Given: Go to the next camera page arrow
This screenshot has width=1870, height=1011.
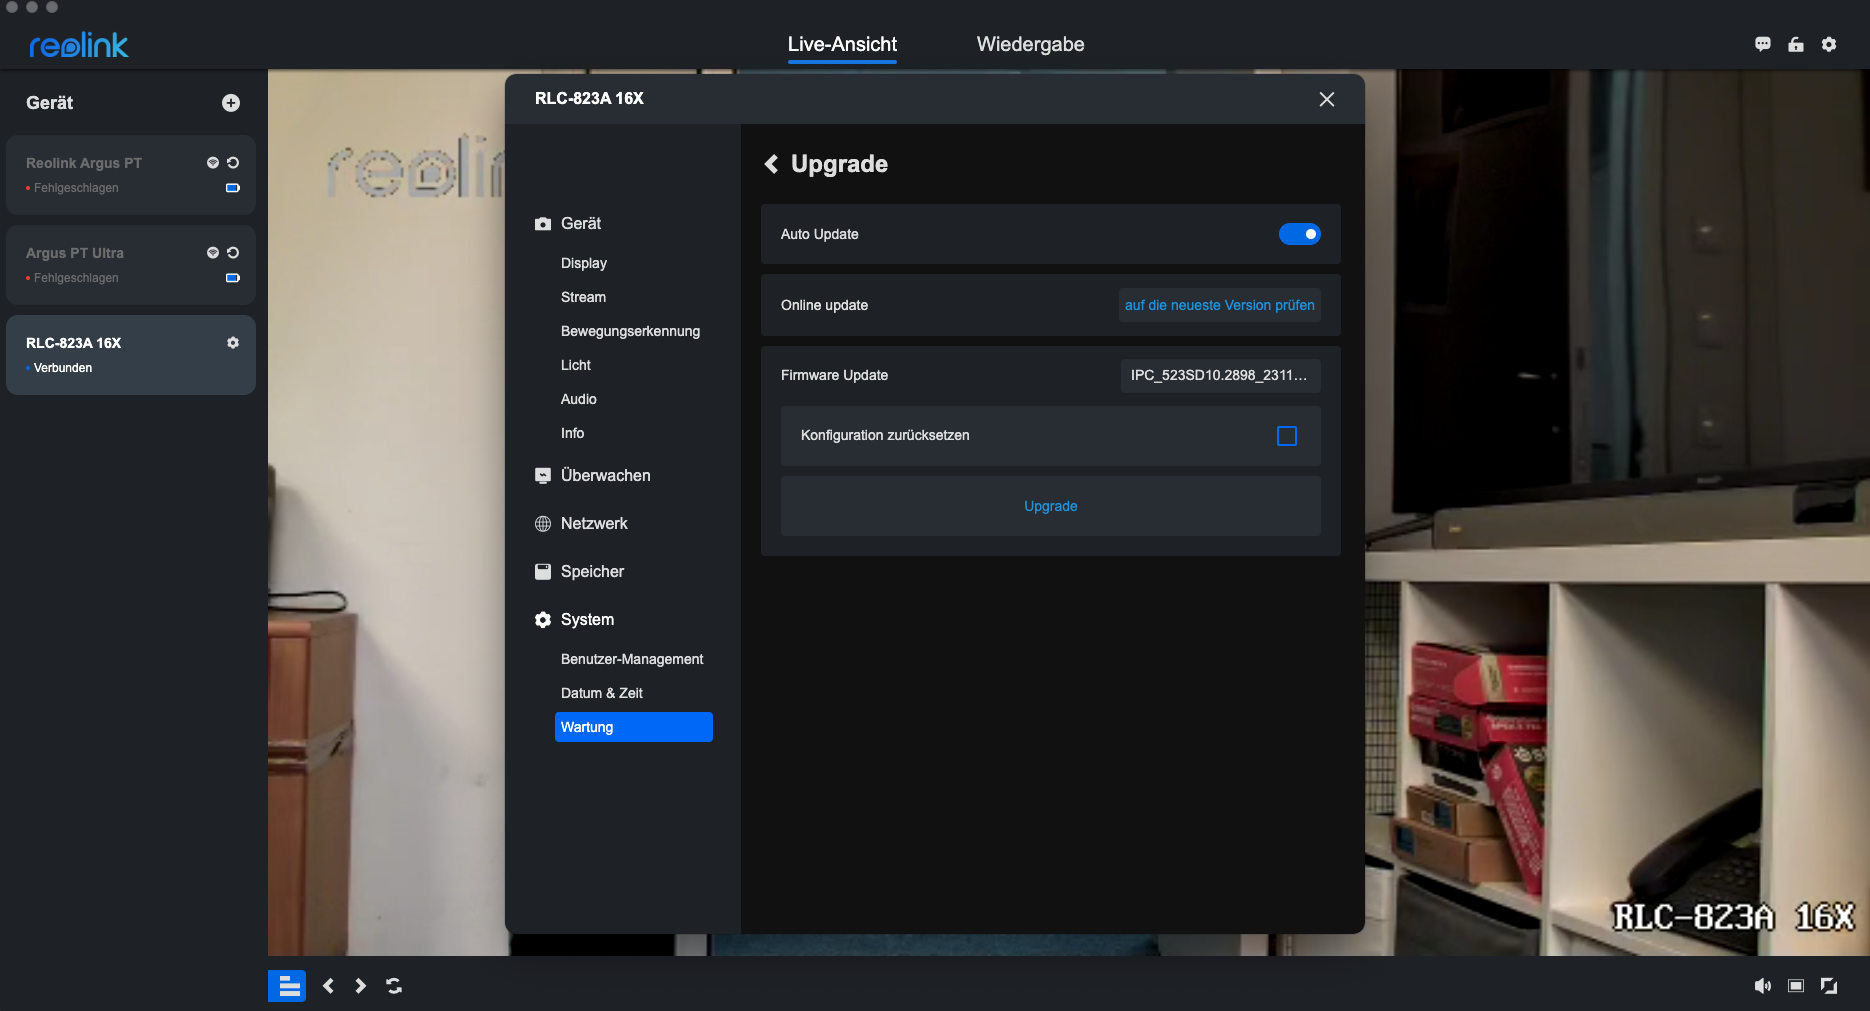Looking at the screenshot, I should pos(361,986).
